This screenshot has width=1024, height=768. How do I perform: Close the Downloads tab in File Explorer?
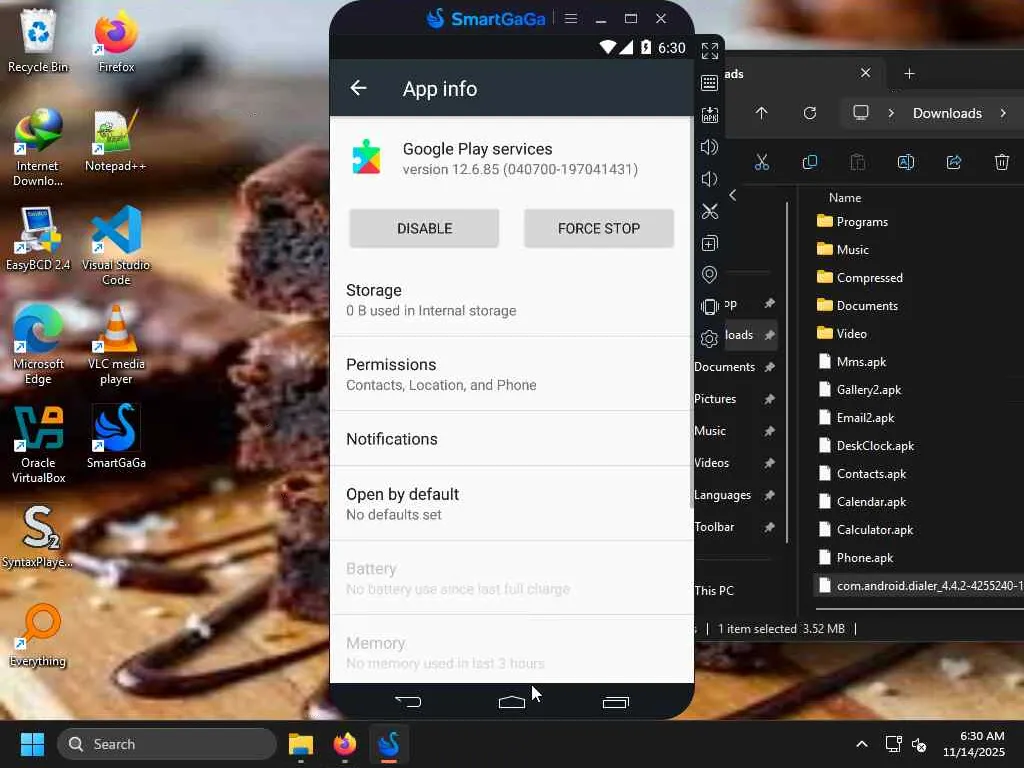click(865, 73)
